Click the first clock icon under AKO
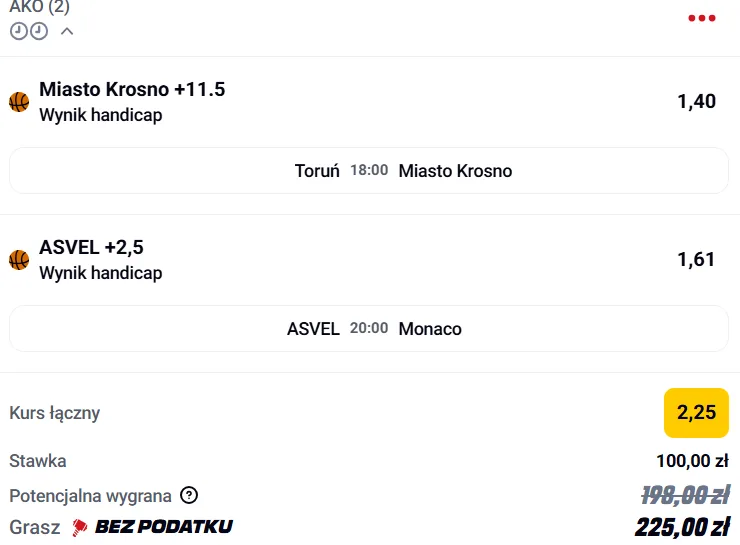Screen dimensions: 740x545 pyautogui.click(x=18, y=31)
